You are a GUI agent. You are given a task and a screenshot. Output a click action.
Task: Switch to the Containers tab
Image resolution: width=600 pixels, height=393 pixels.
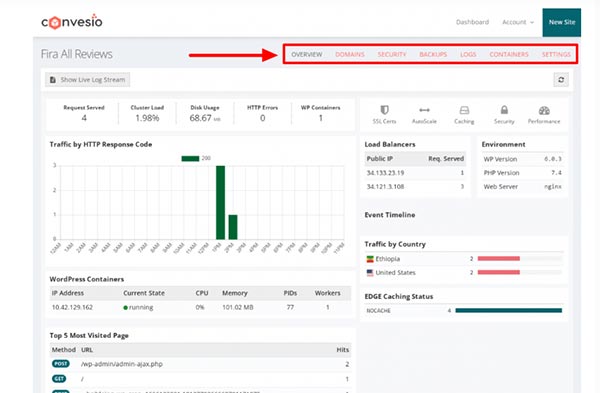click(x=509, y=54)
